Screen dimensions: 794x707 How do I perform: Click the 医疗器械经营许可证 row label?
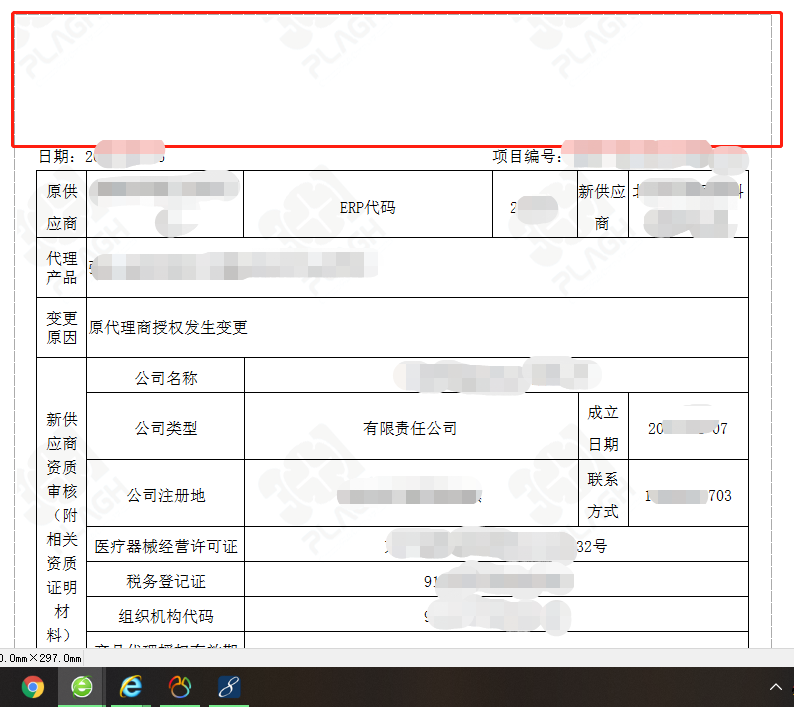[166, 544]
